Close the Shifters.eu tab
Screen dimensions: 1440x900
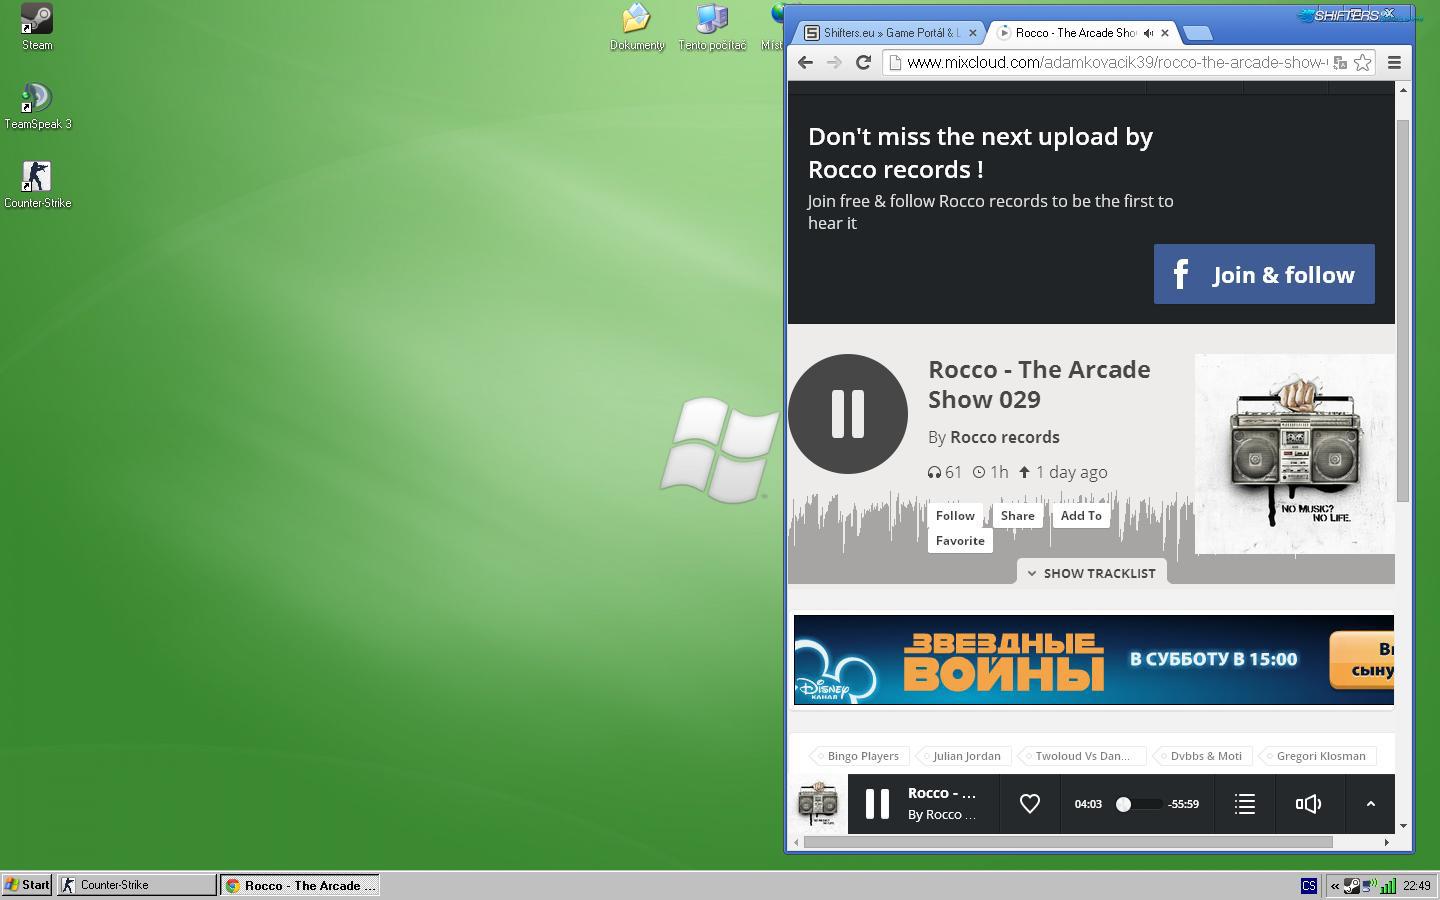click(x=972, y=33)
